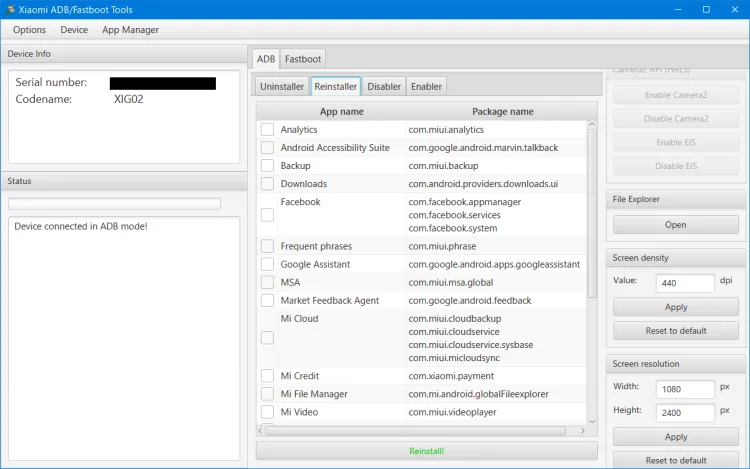The height and width of the screenshot is (469, 750).
Task: Click the Xiaomi ADB/Fastboot Tools title bar icon
Action: 10,9
